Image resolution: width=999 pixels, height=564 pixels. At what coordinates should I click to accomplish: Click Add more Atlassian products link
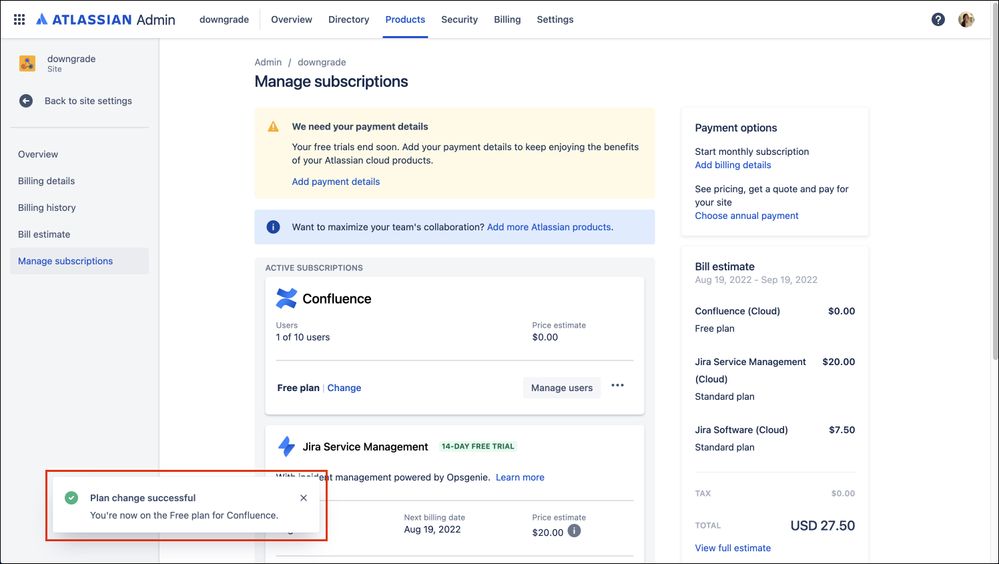point(549,227)
